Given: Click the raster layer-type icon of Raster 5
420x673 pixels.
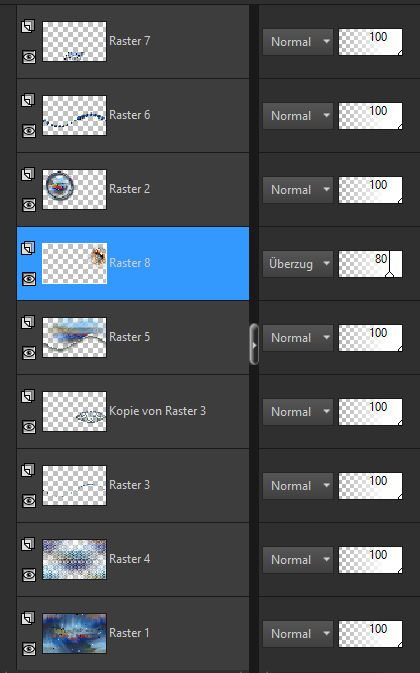Looking at the screenshot, I should click(x=28, y=322).
